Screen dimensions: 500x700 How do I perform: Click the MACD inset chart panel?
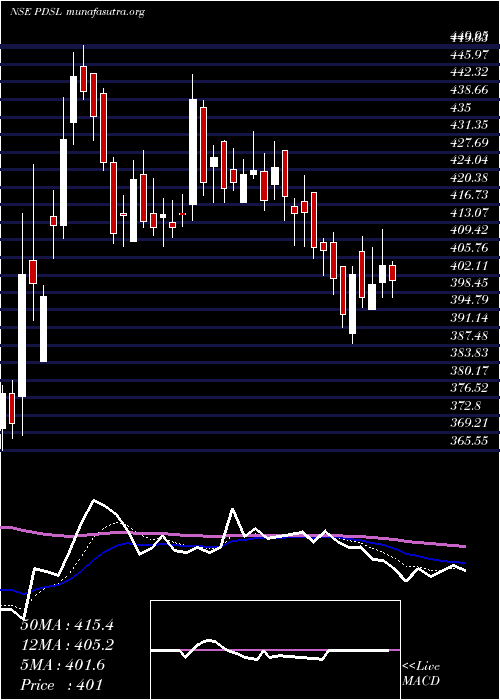coord(275,650)
